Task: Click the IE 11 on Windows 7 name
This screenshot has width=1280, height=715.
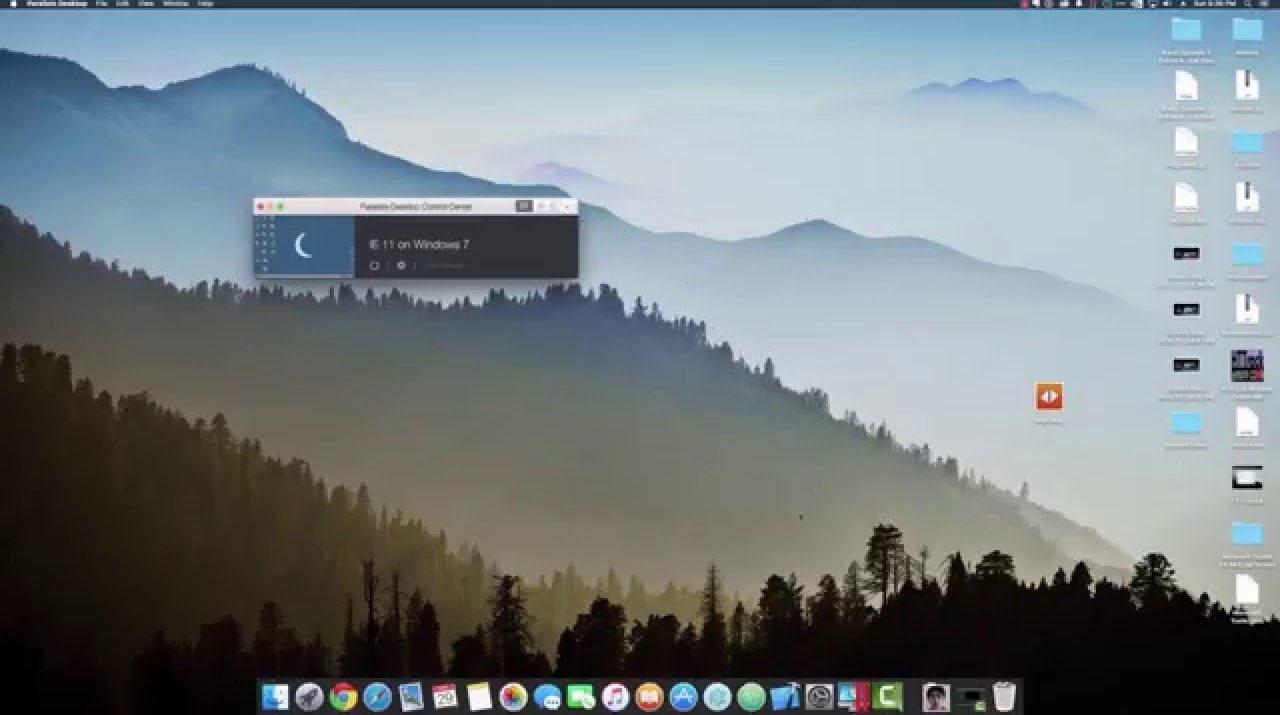Action: pos(419,245)
